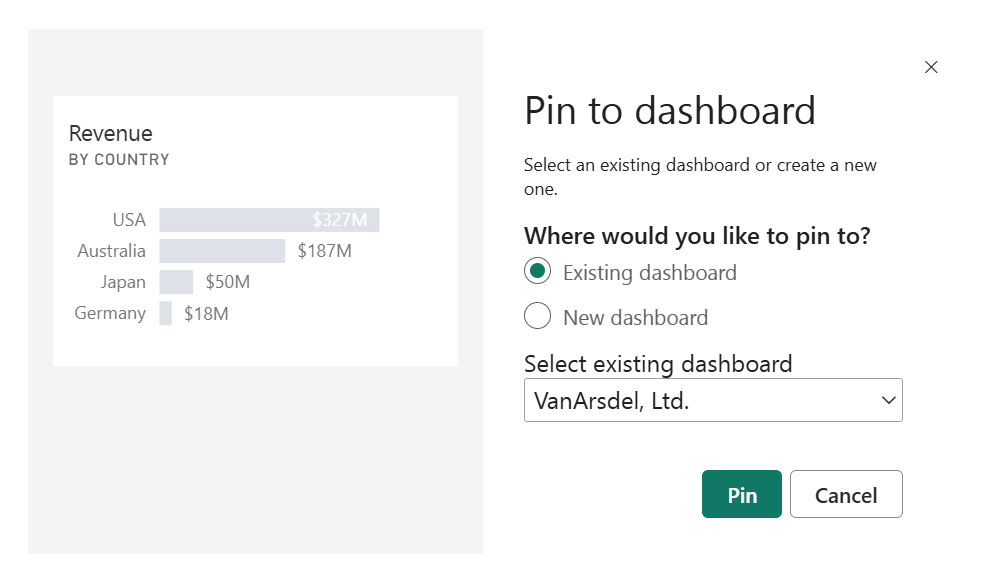Screen dimensions: 1003x583
Task: Click the $187M value label
Action: coord(325,251)
